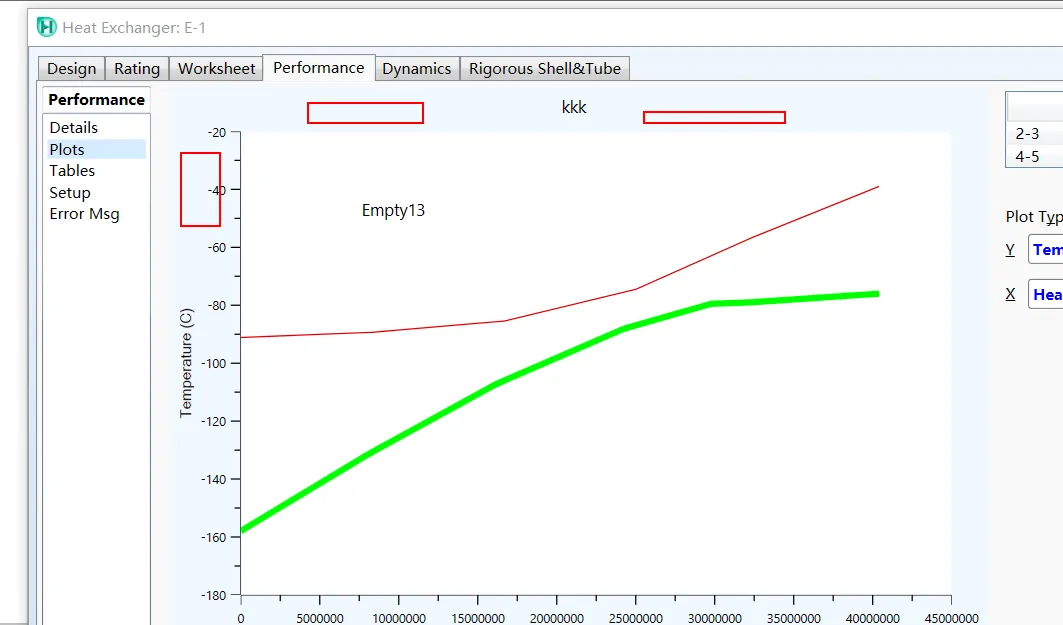
Task: Choose Setup in the Performance list
Action: pyautogui.click(x=70, y=193)
